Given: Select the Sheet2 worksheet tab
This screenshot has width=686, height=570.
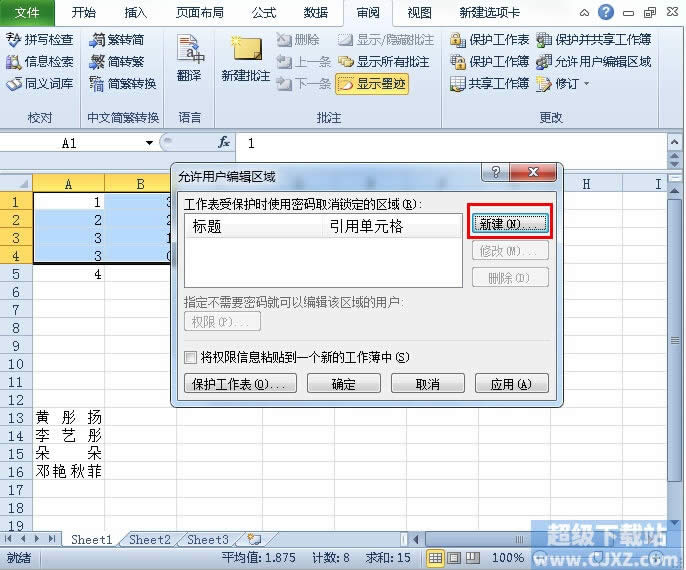Looking at the screenshot, I should click(x=150, y=539).
